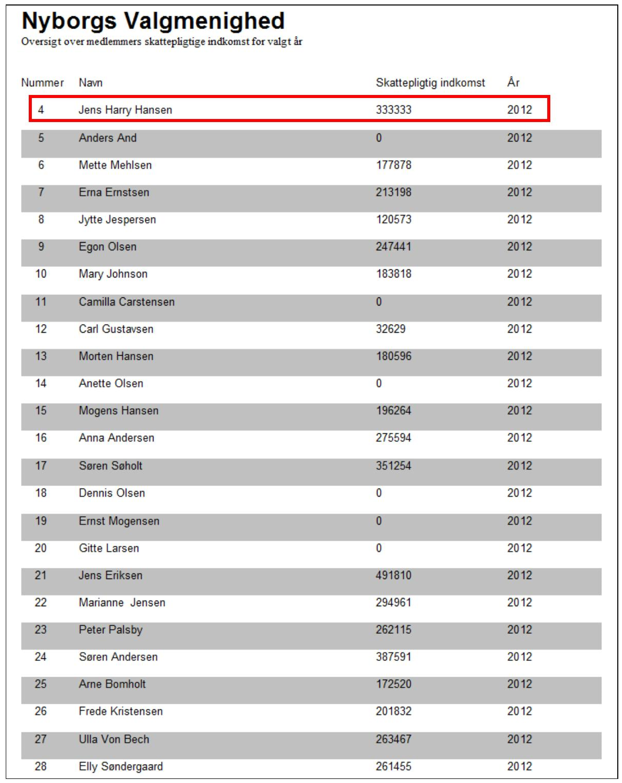Click the Skattepligtig indkomst column header
The width and height of the screenshot is (622, 783).
(x=430, y=83)
